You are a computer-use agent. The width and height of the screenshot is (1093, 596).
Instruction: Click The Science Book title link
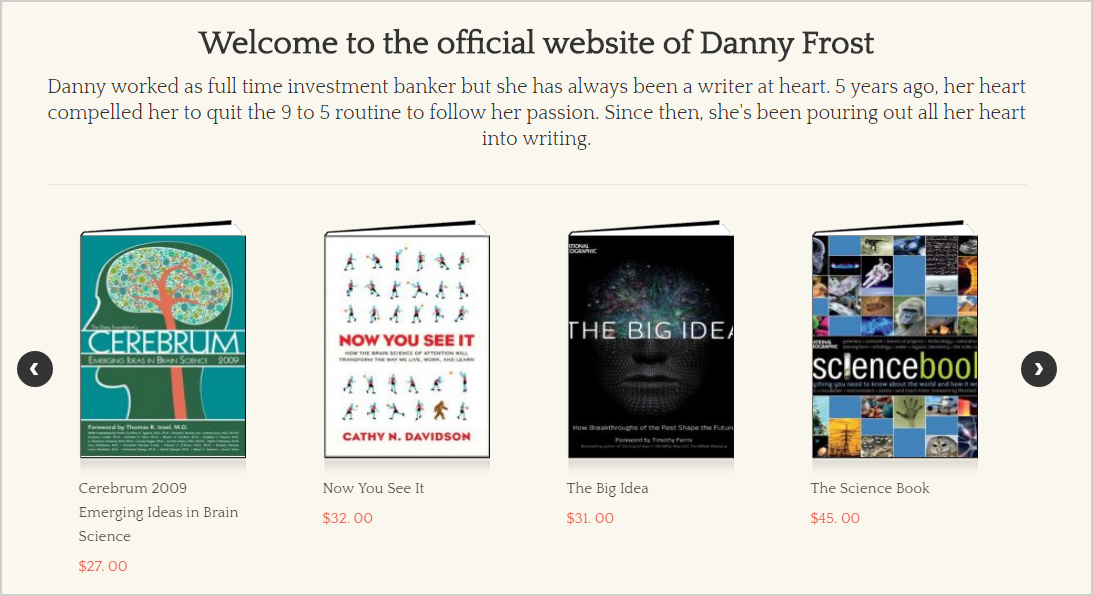pos(870,488)
